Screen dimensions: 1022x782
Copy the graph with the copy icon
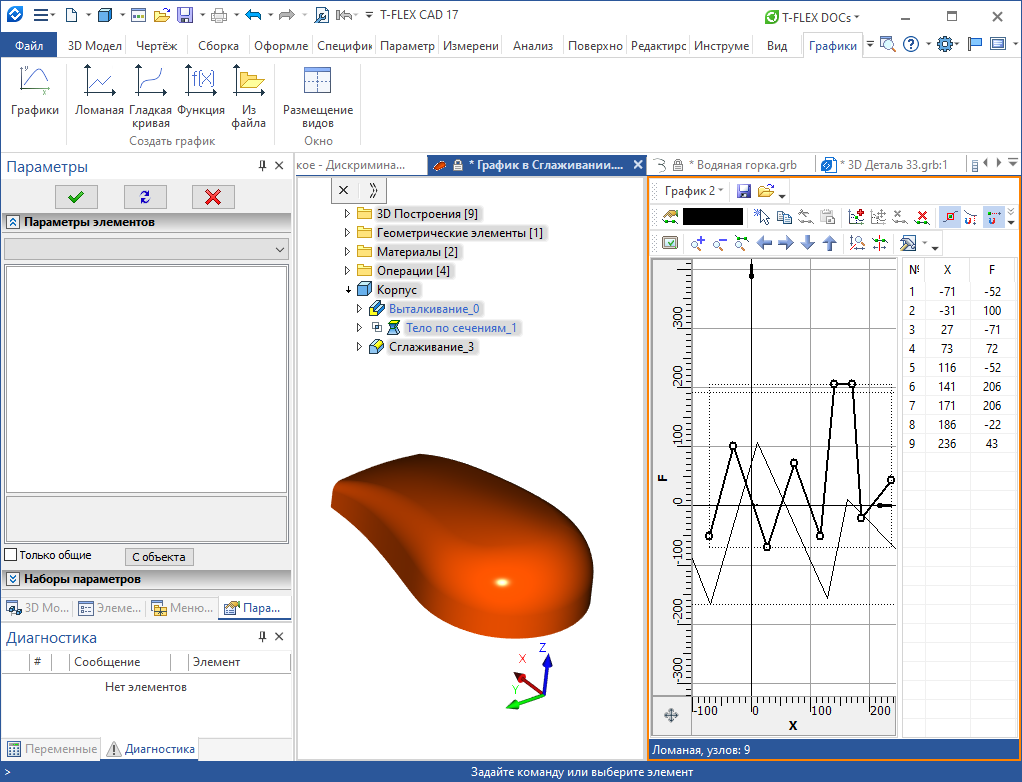tap(786, 216)
